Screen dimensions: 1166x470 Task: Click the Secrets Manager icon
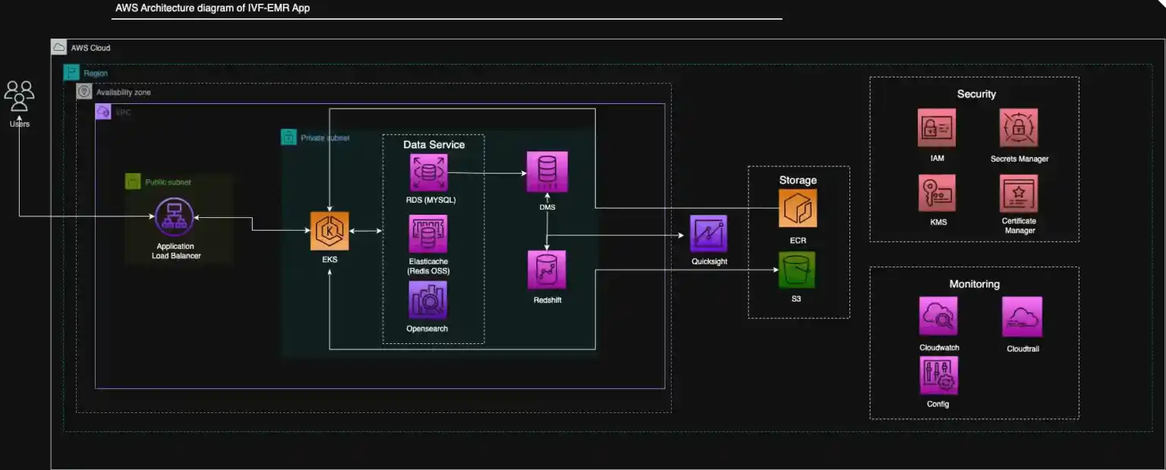pos(1019,128)
